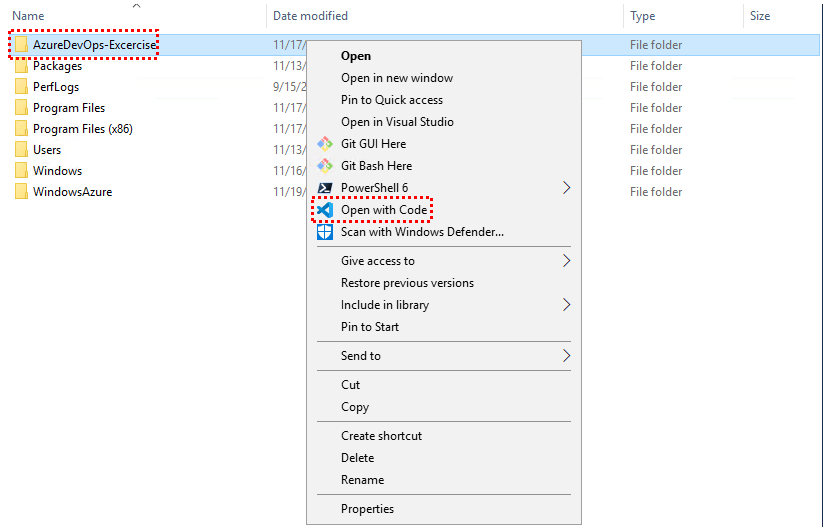Select the Program Files (x86) folder name

(x=83, y=129)
